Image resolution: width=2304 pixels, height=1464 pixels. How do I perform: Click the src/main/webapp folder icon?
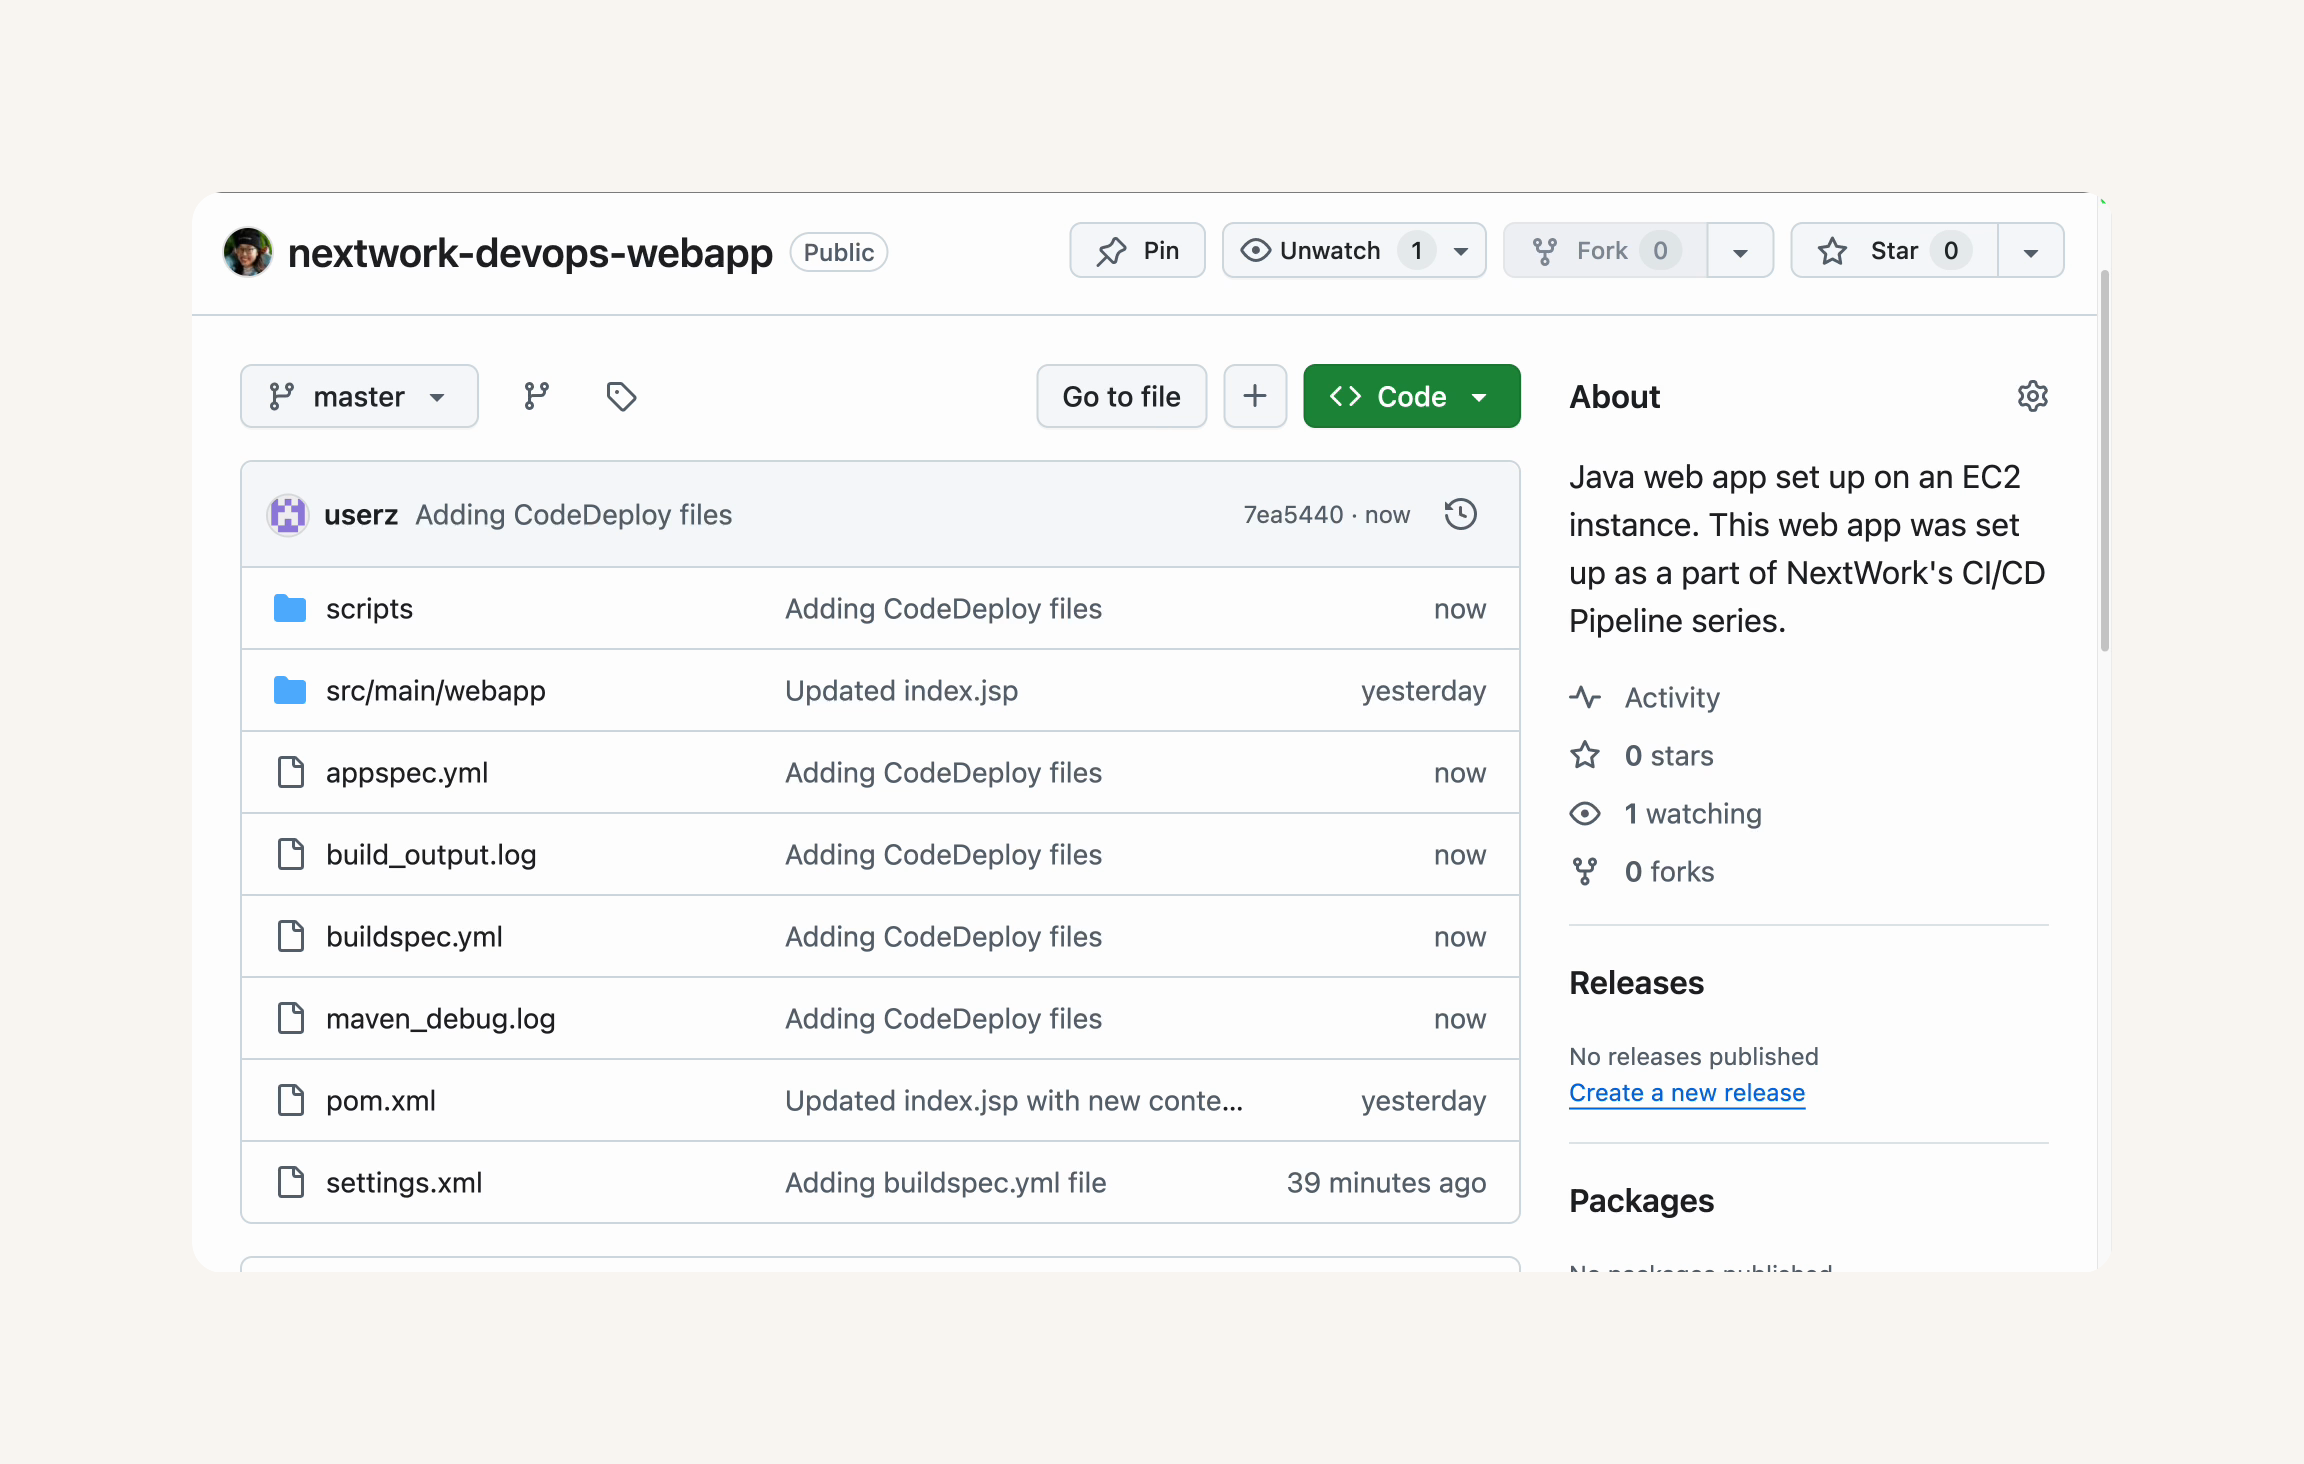pos(290,690)
